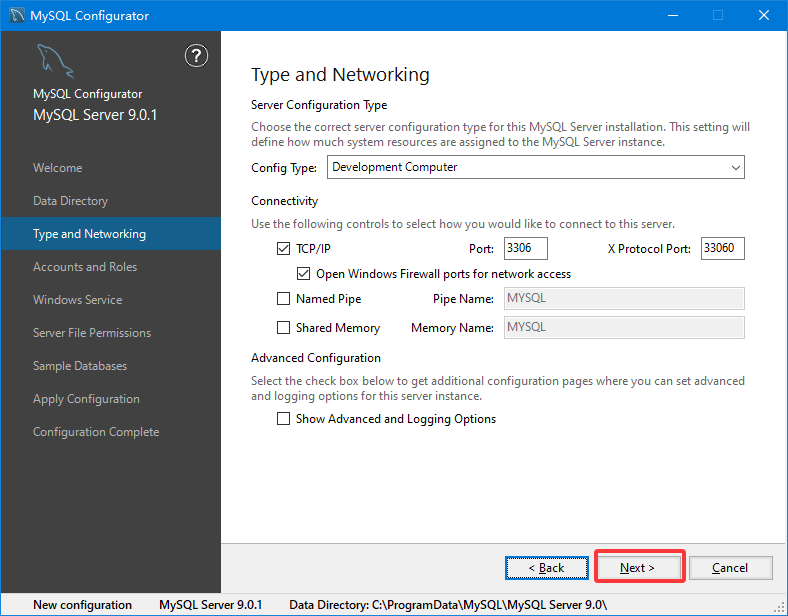The image size is (788, 616).
Task: Toggle the TCP/IP checkbox
Action: coord(283,249)
